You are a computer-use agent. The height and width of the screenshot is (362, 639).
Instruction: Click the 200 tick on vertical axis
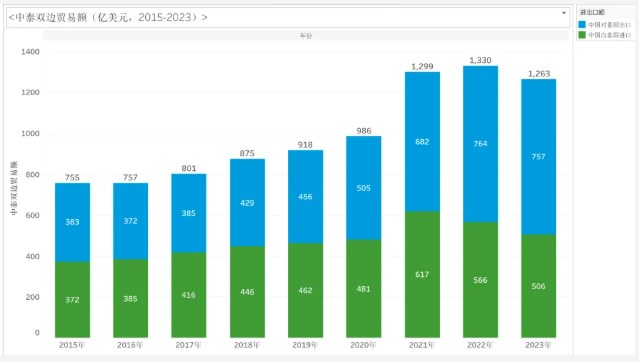(33, 297)
